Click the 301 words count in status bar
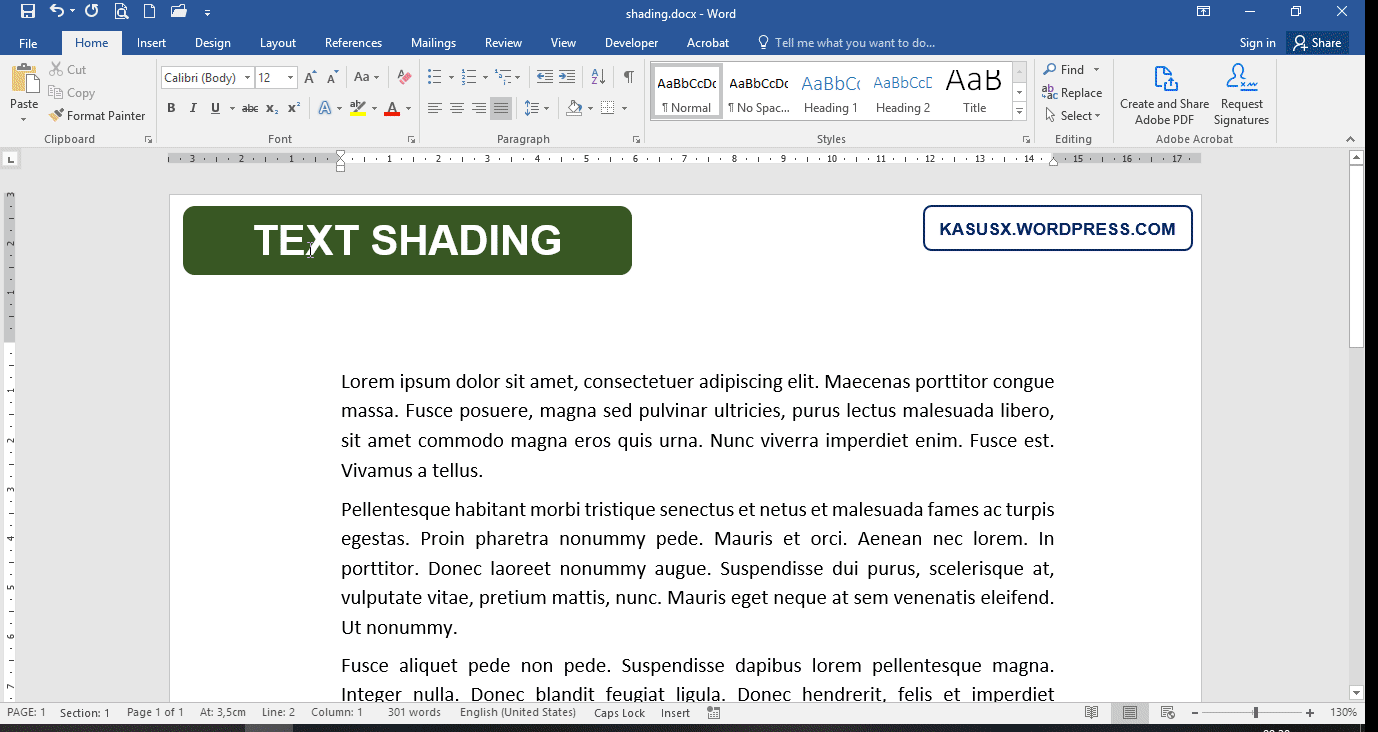1378x732 pixels. click(x=414, y=712)
